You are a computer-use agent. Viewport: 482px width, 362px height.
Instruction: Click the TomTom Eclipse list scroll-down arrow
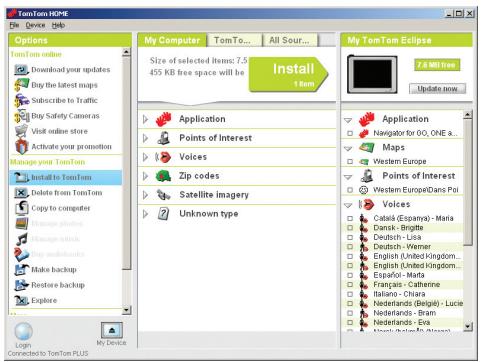click(x=468, y=326)
